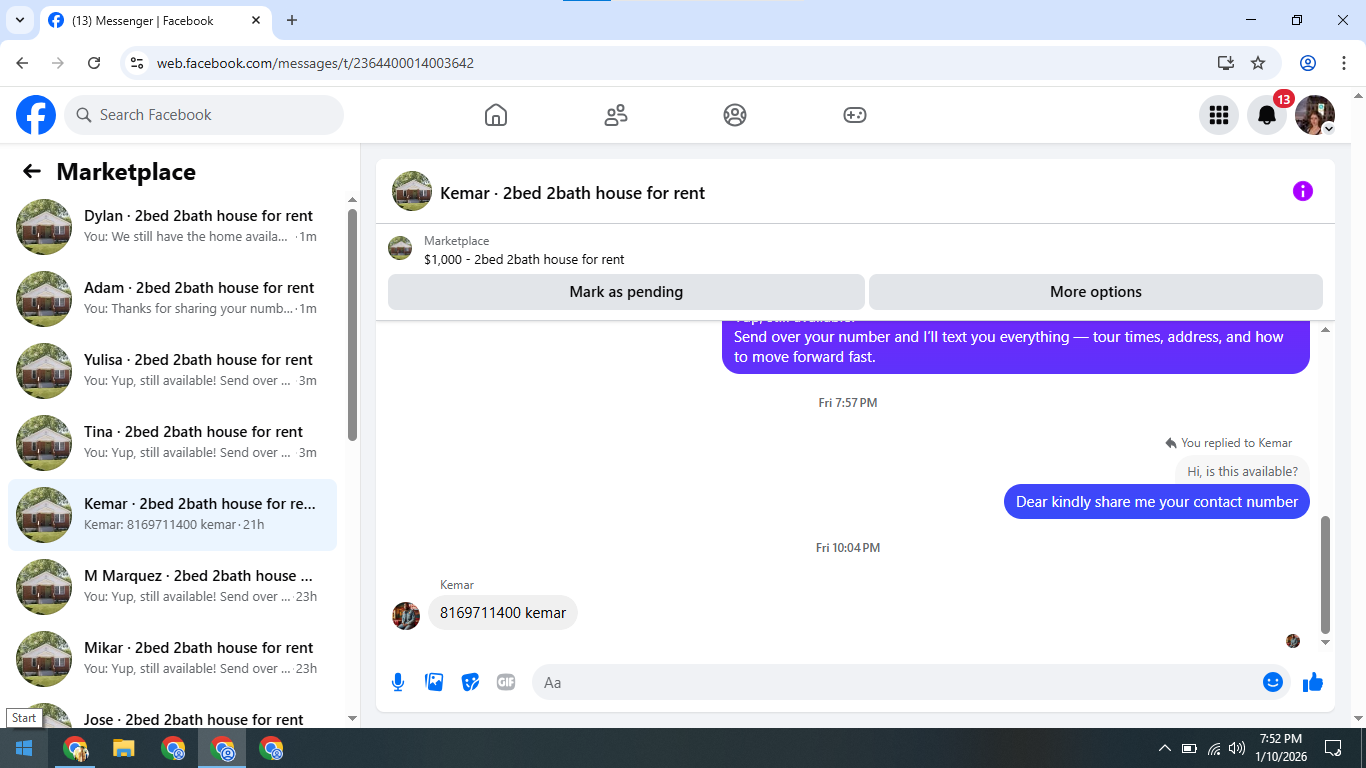Click the chat scrollbar down arrow
This screenshot has height=768, width=1366.
[x=1326, y=642]
